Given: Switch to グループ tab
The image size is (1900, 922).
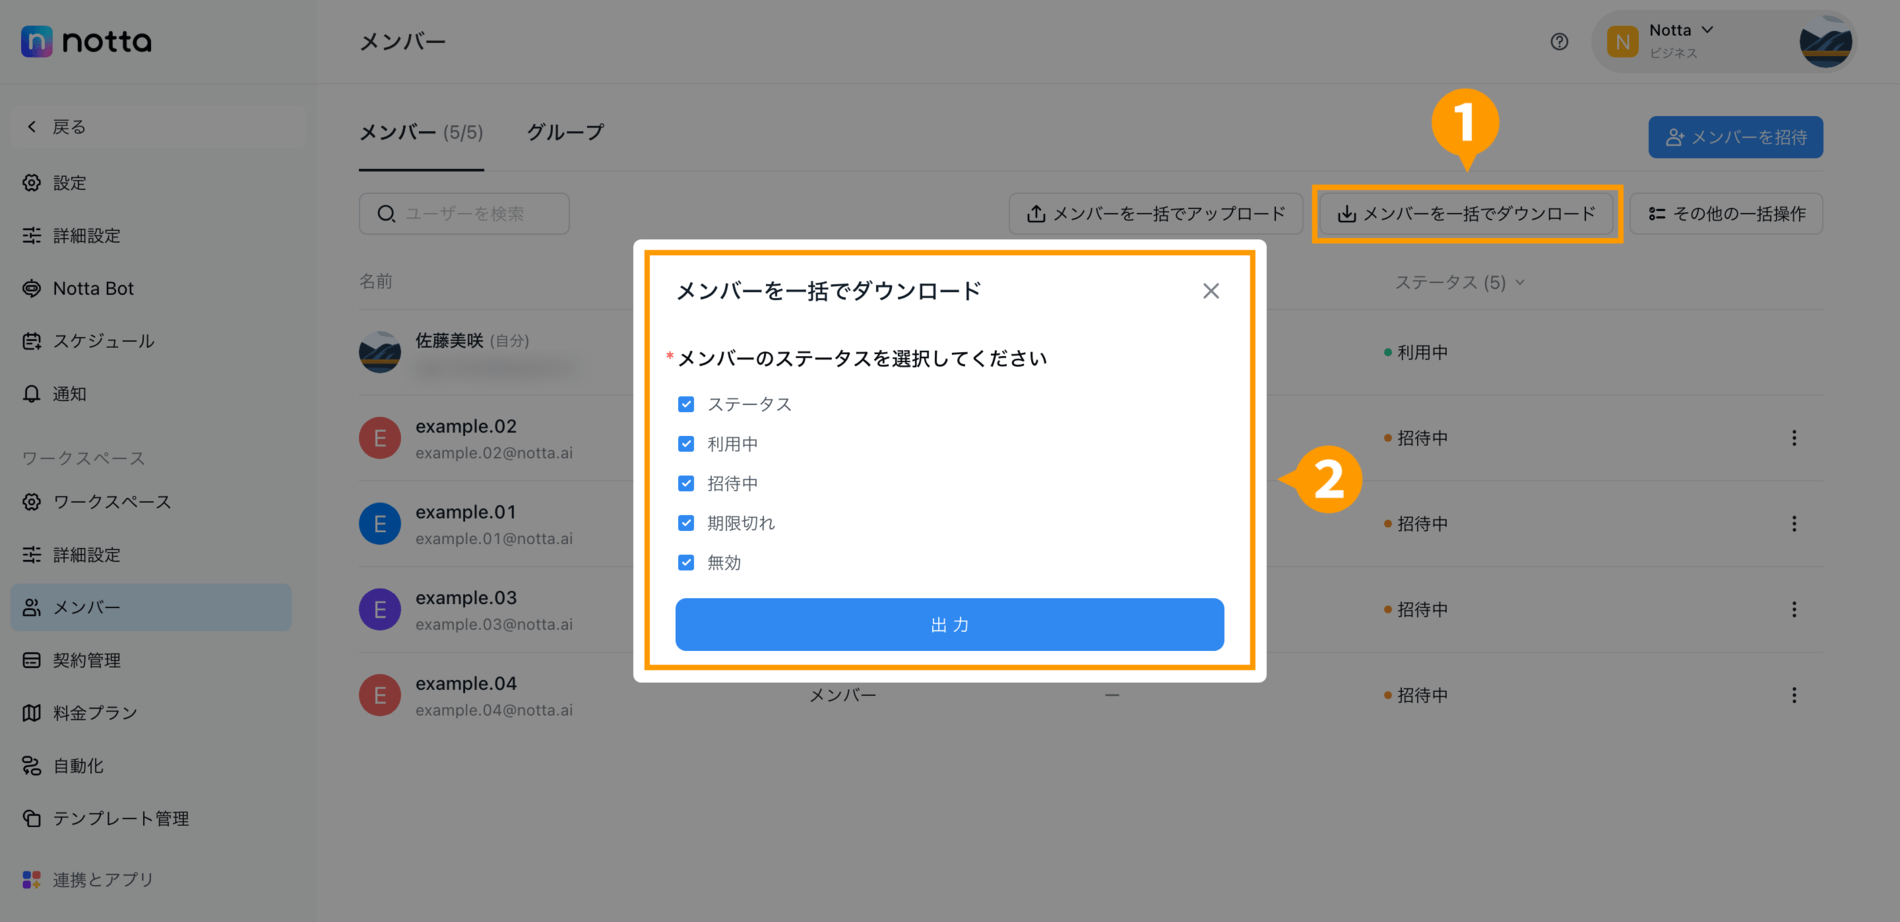Looking at the screenshot, I should point(565,132).
